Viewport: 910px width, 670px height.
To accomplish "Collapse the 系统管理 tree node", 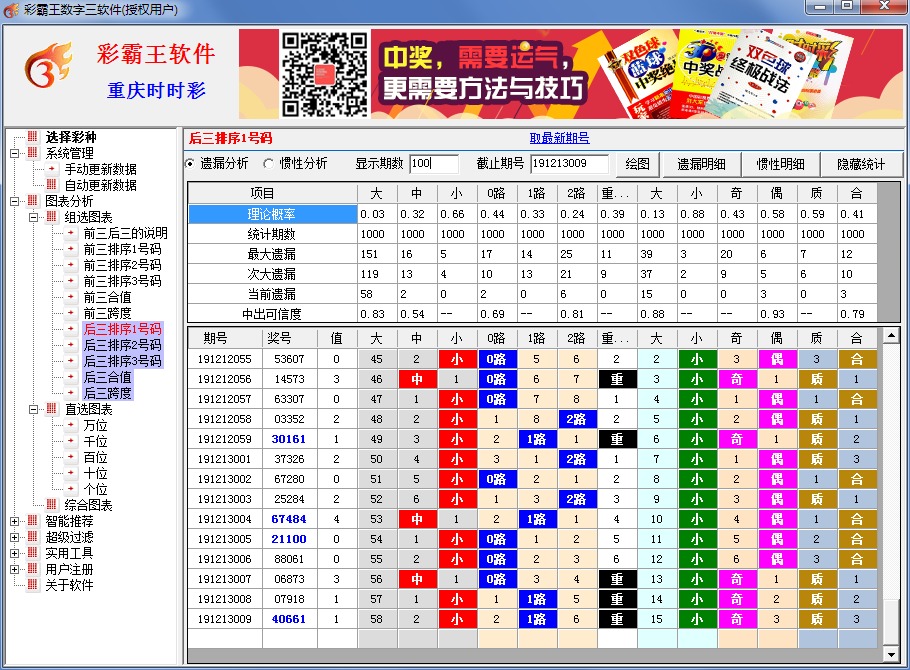I will [x=14, y=153].
